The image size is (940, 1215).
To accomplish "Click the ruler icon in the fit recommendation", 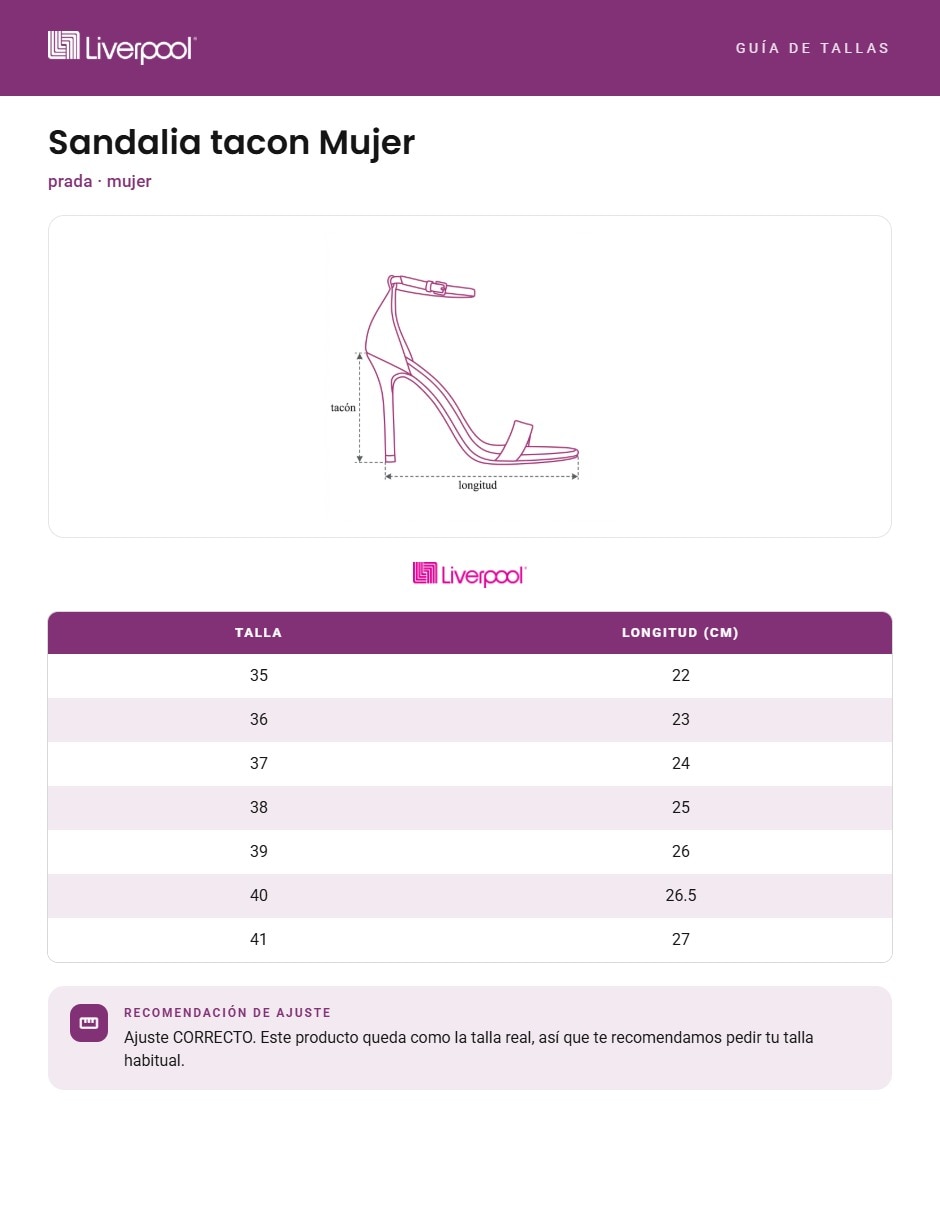I will pos(89,1023).
